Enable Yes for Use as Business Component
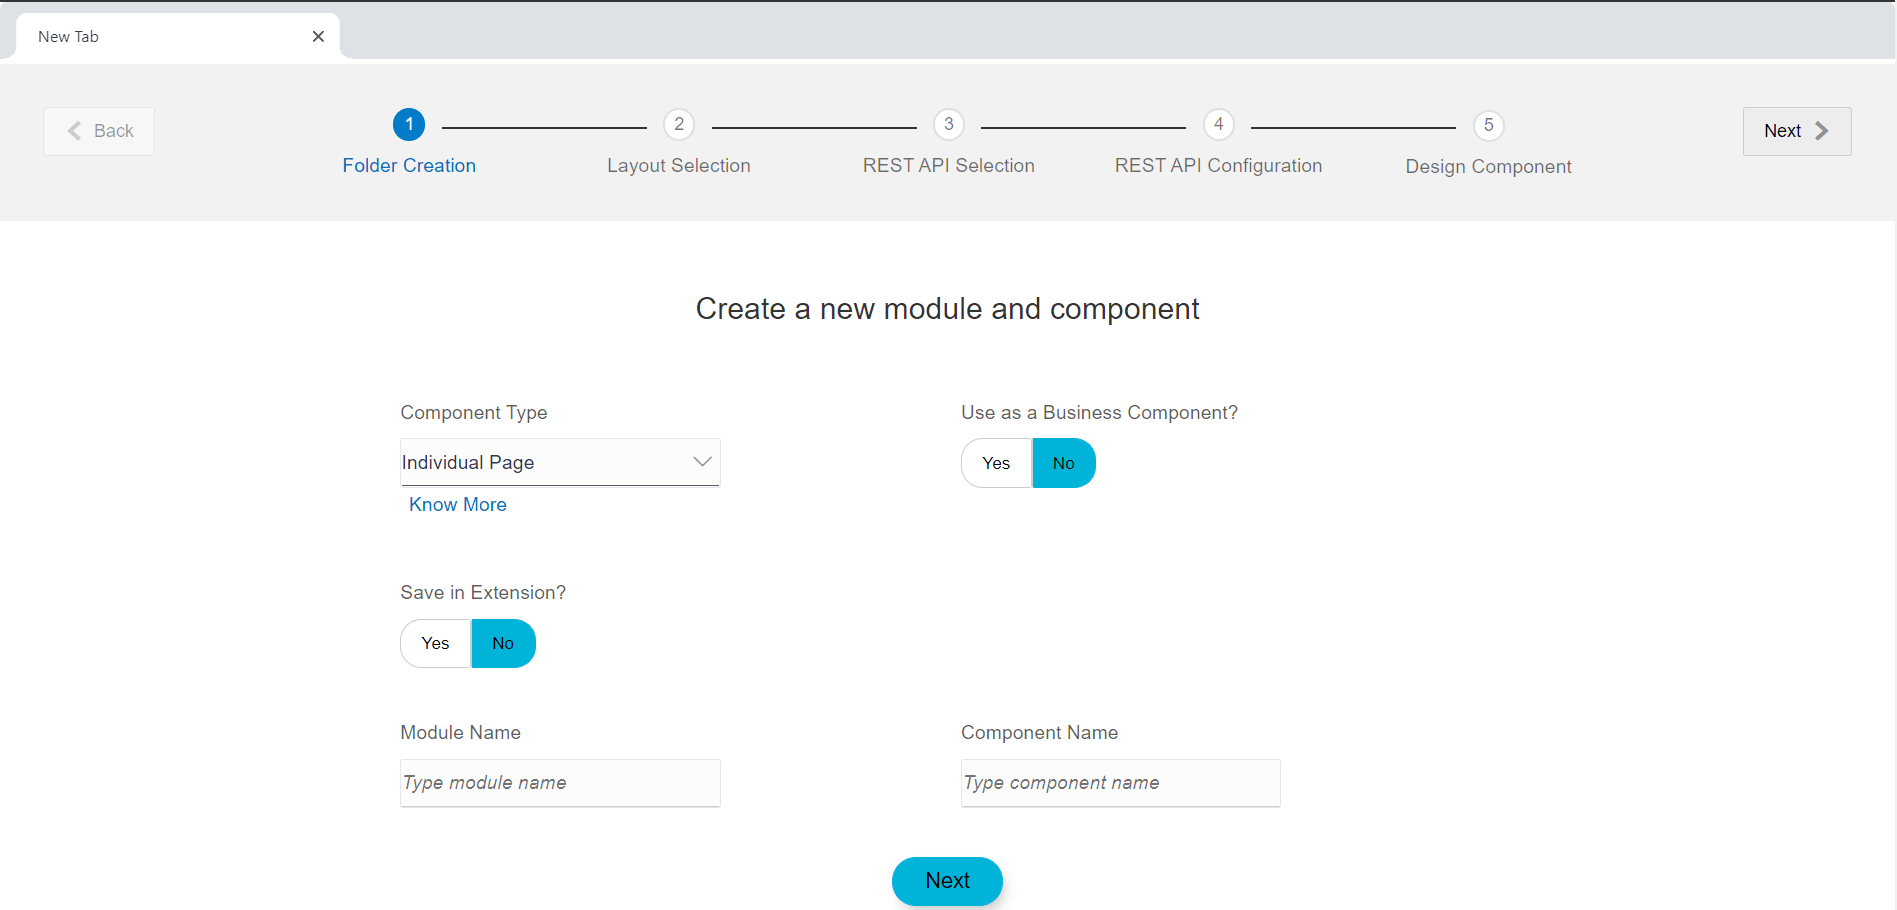The height and width of the screenshot is (910, 1897). point(995,462)
